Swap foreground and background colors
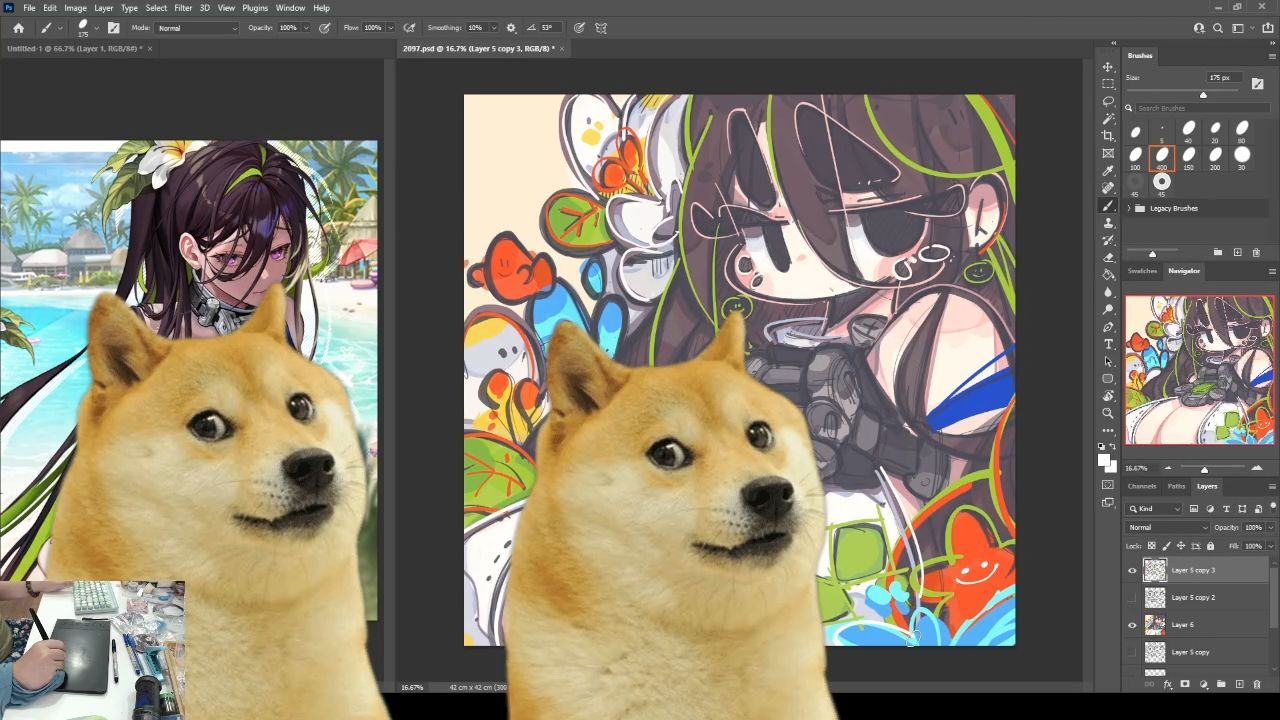 1114,447
